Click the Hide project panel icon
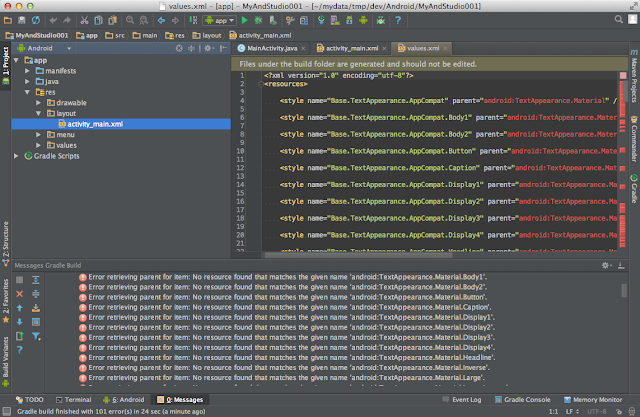Image resolution: width=640 pixels, height=417 pixels. click(x=223, y=48)
